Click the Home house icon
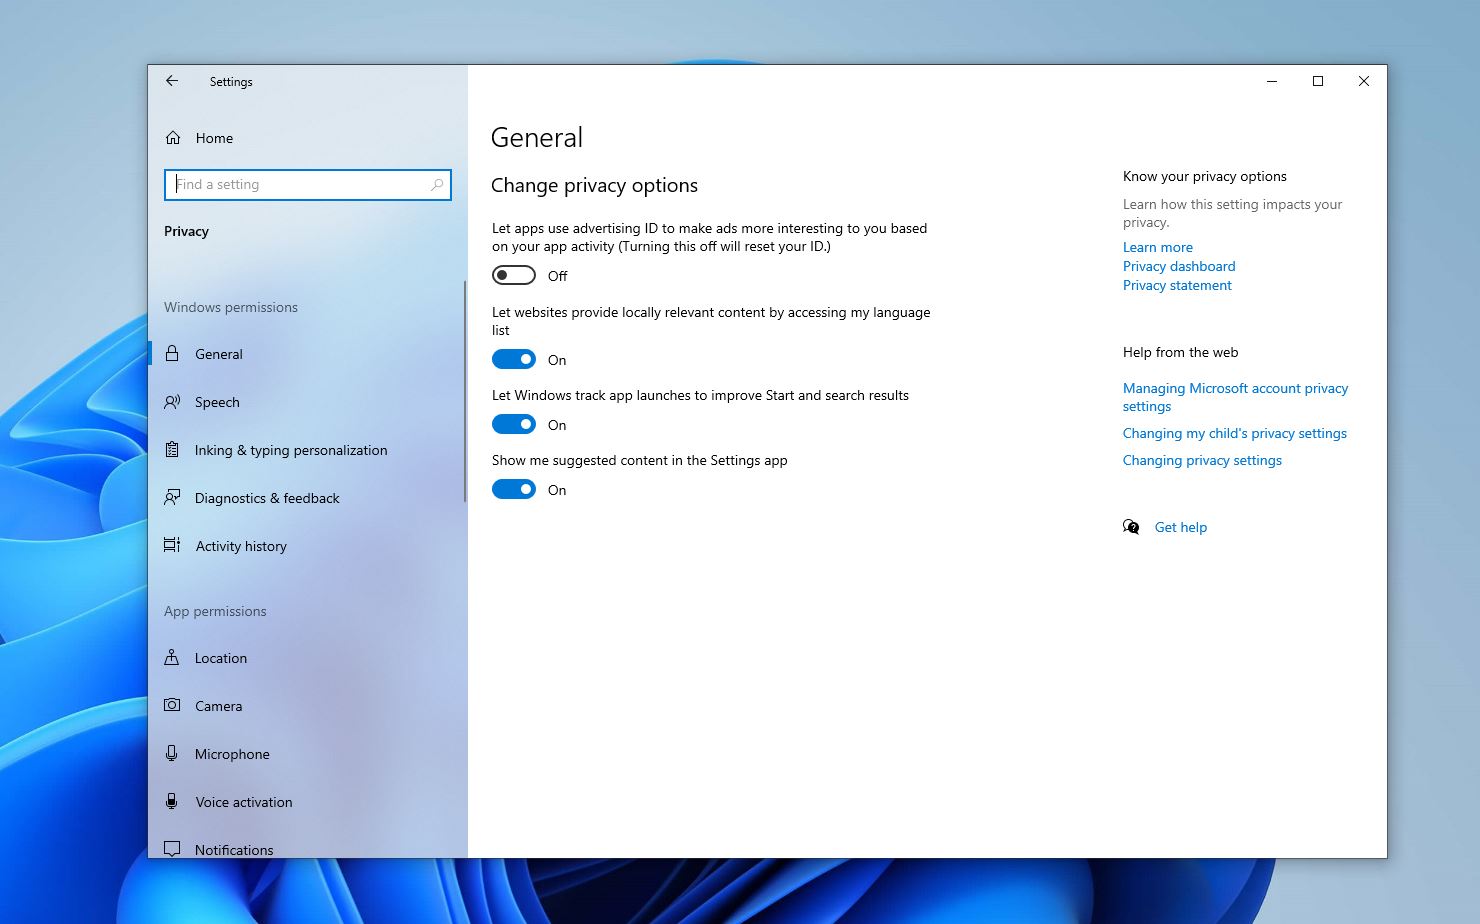 pyautogui.click(x=173, y=138)
